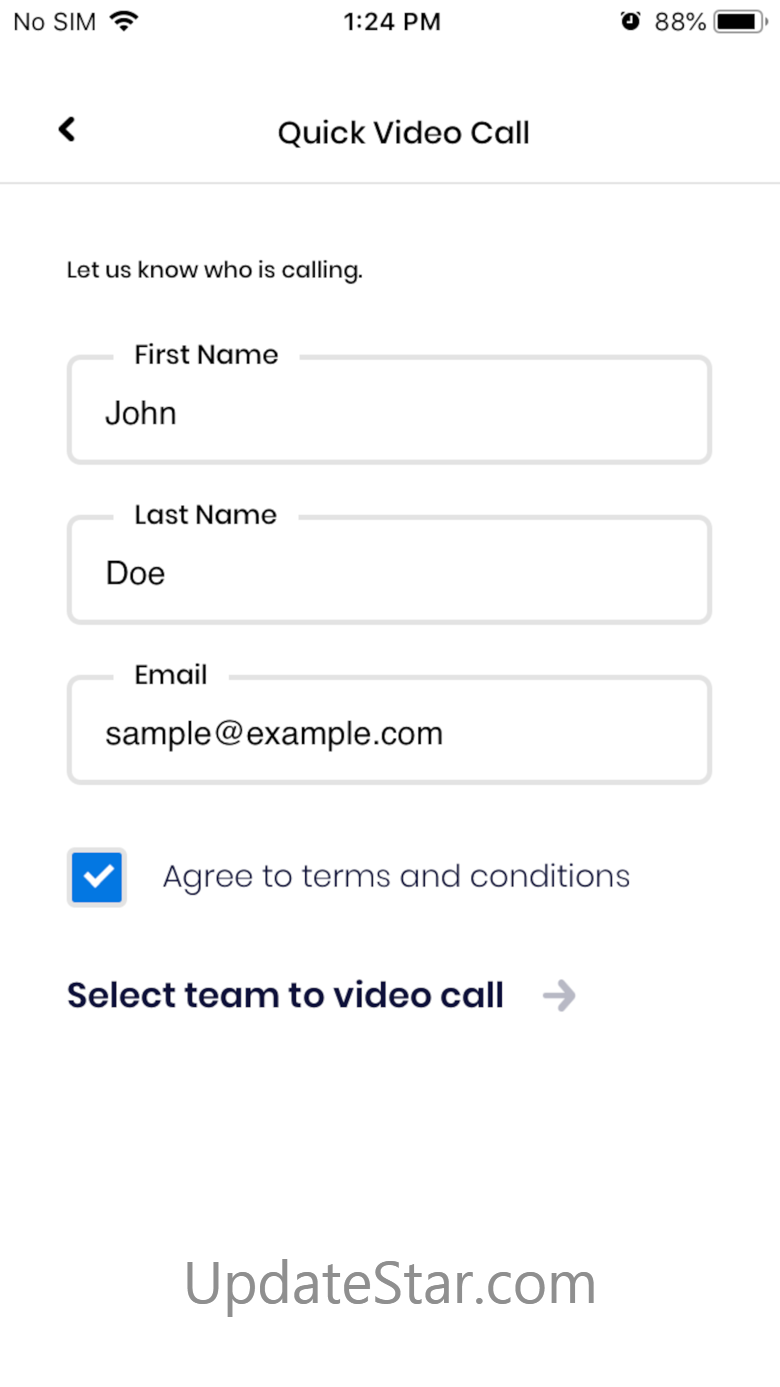Screen dimensions: 780x1387
Task: Select the Last Name input containing Doe
Action: point(389,570)
